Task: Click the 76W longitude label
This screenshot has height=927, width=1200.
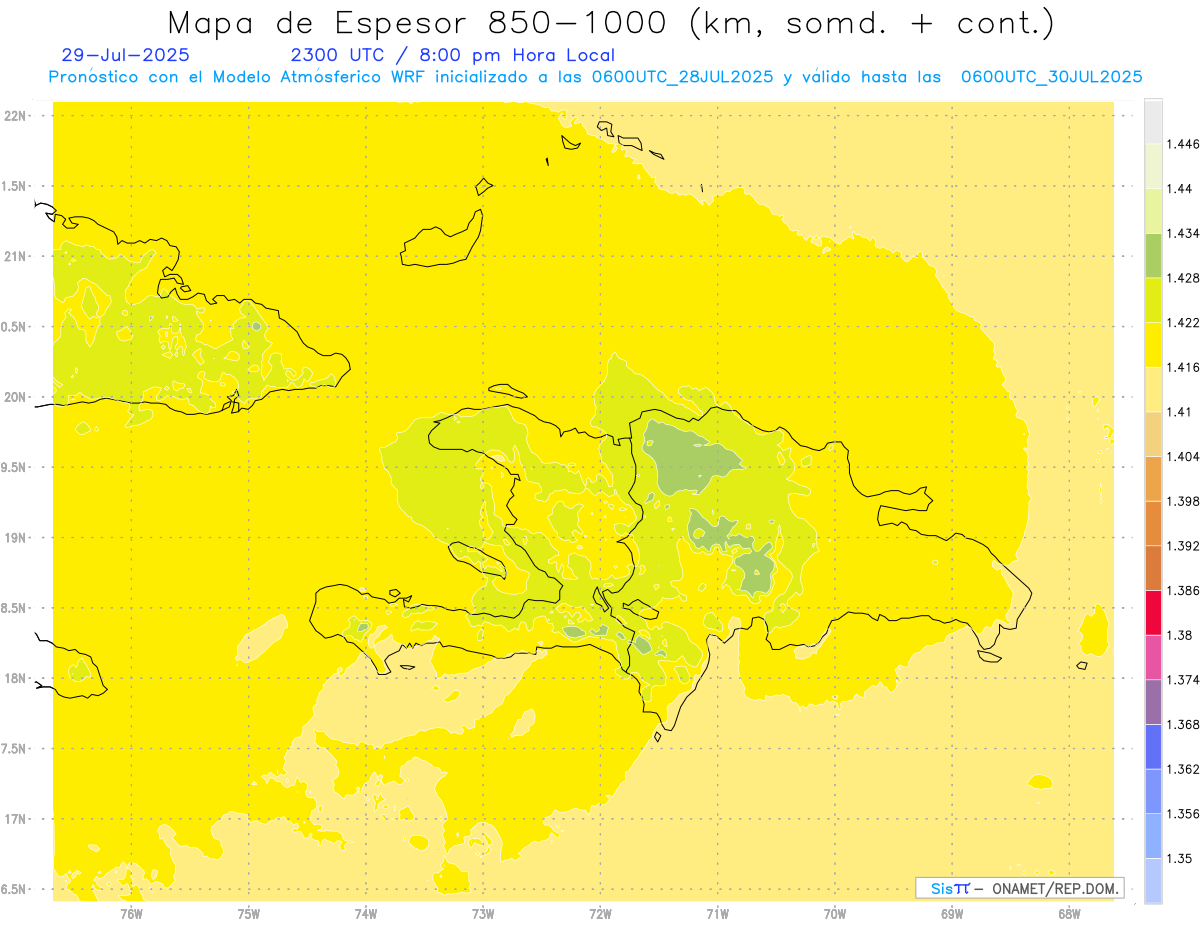Action: 131,914
